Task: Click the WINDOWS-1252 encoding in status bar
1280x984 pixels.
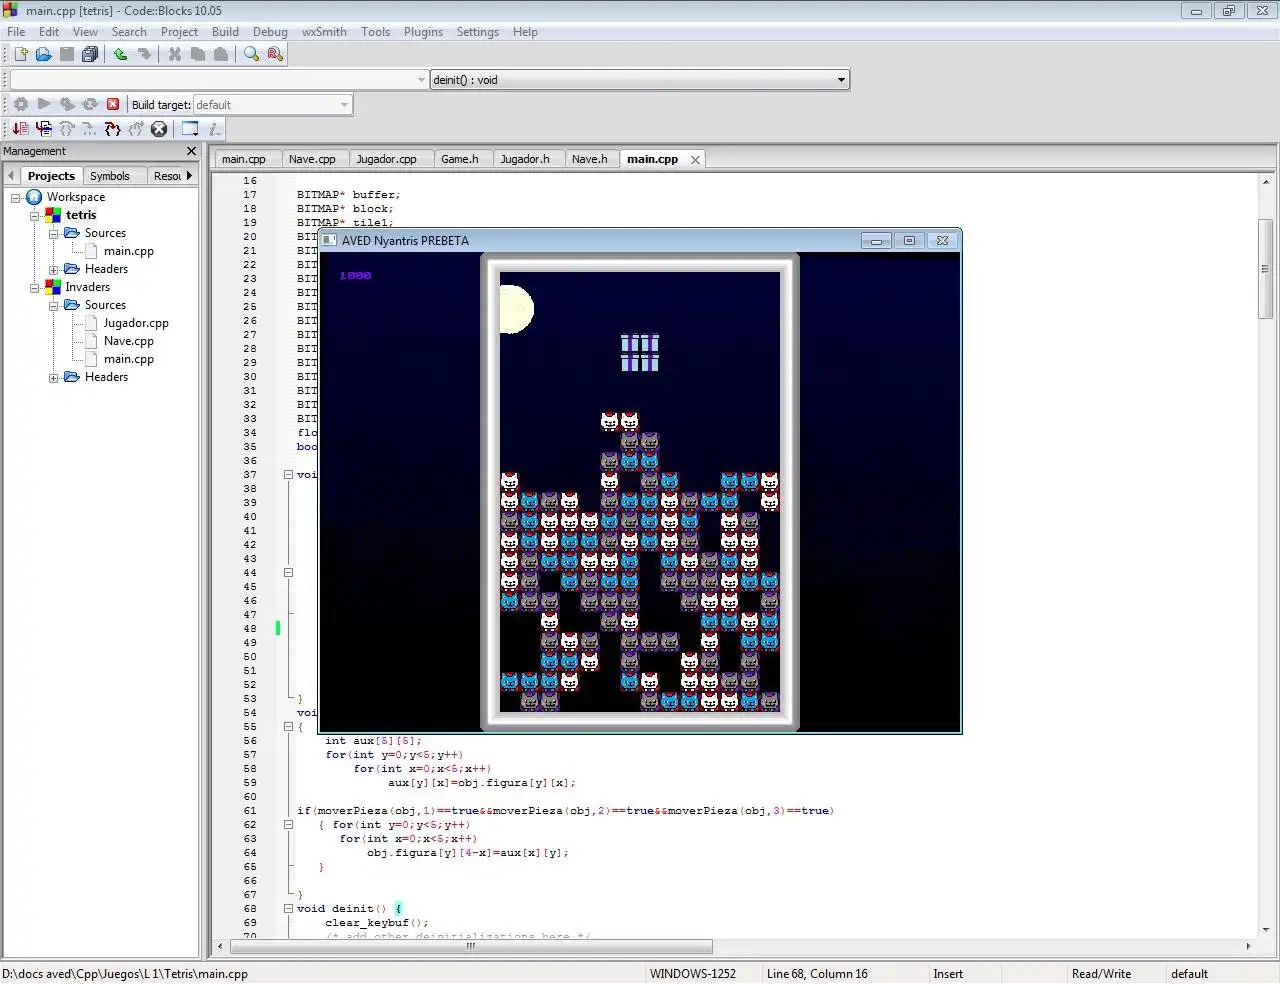Action: tap(693, 974)
